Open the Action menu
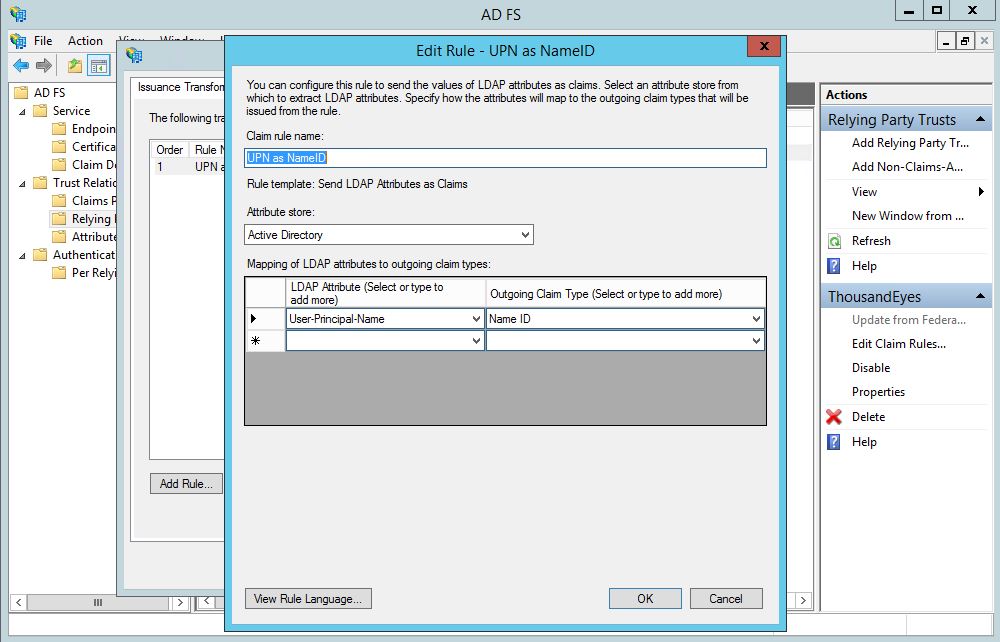The image size is (1000, 642). (x=85, y=41)
